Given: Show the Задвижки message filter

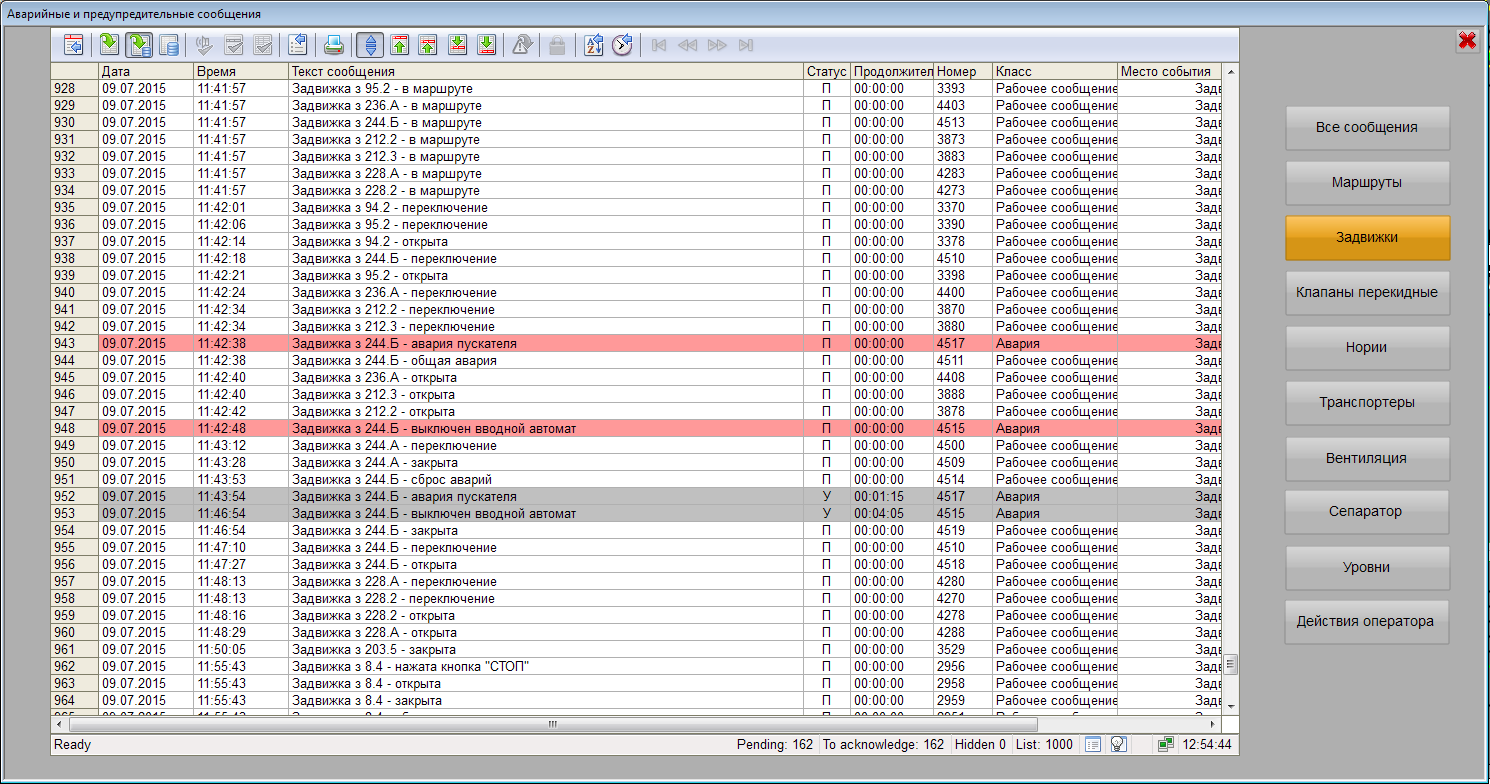Looking at the screenshot, I should 1366,238.
